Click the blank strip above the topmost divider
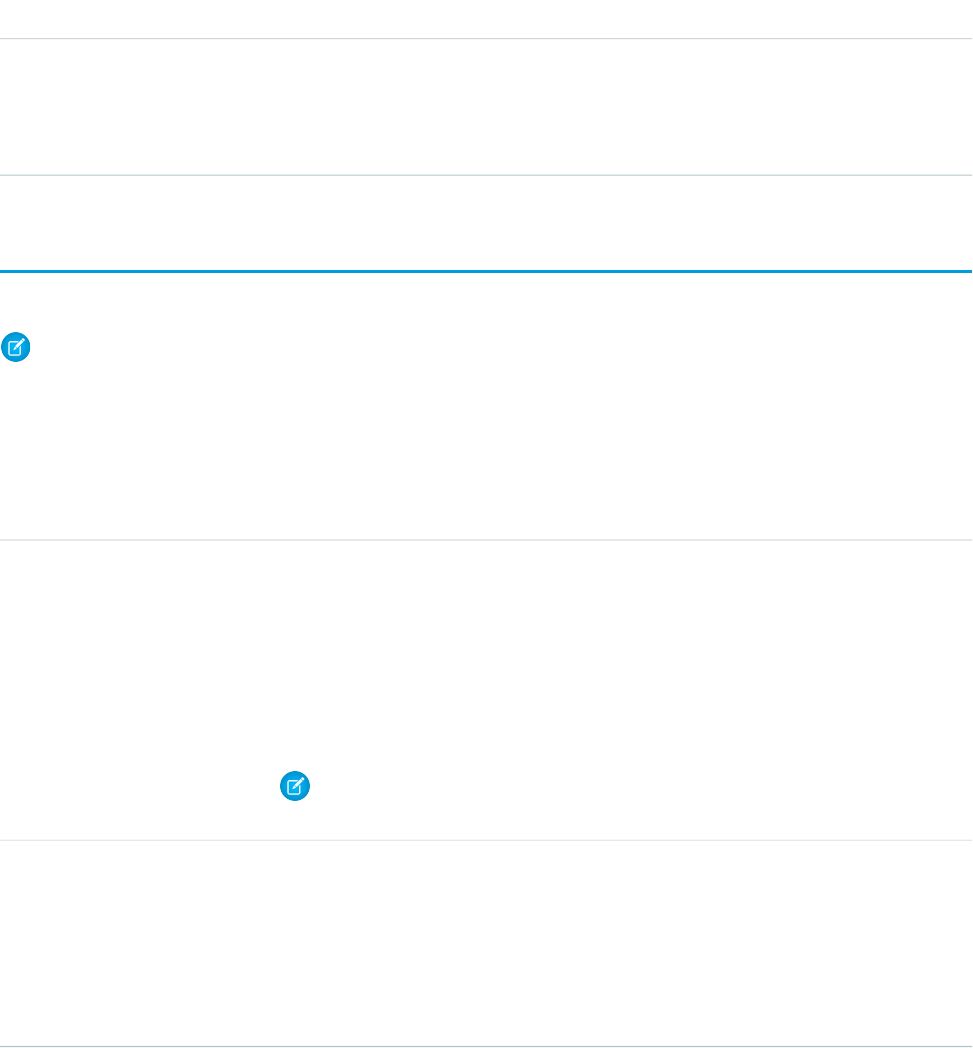 coord(486,18)
